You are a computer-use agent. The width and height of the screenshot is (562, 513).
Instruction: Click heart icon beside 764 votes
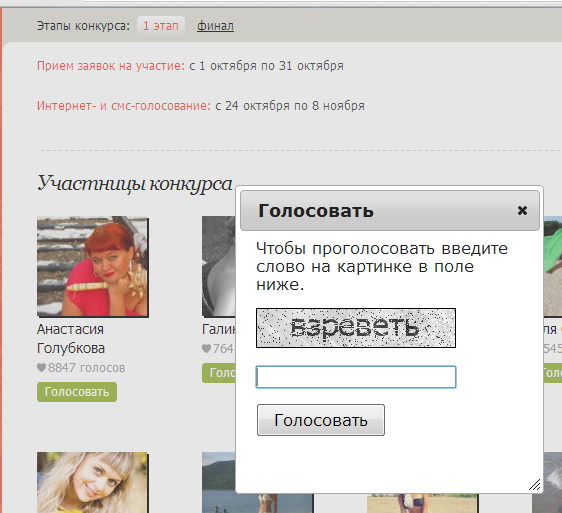[206, 348]
